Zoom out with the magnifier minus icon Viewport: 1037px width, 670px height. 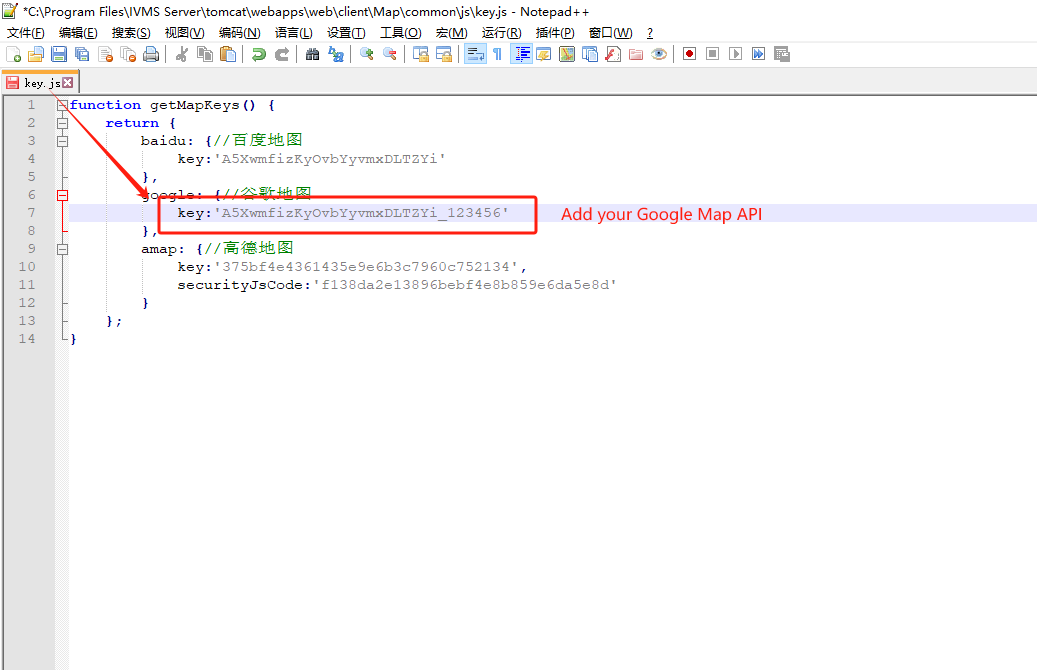pyautogui.click(x=390, y=54)
